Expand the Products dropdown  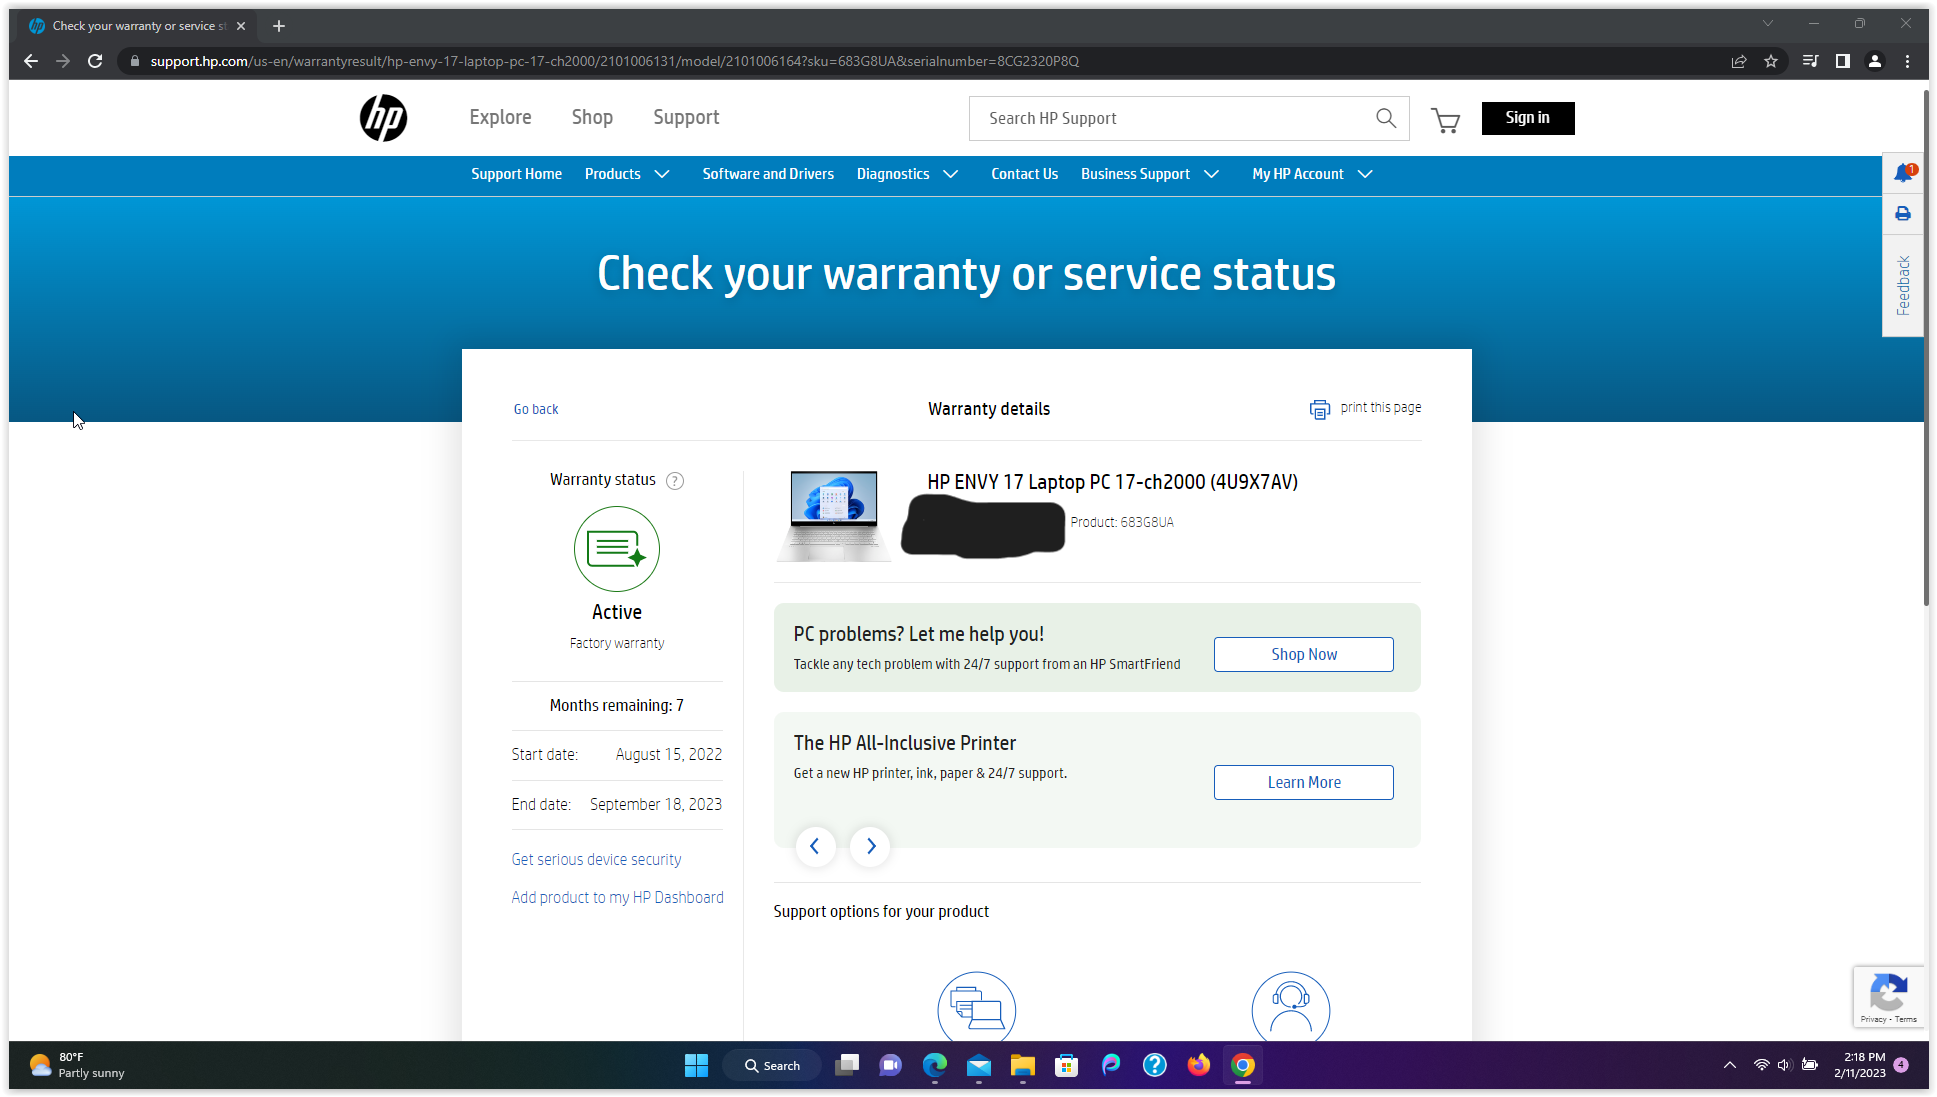[x=627, y=174]
